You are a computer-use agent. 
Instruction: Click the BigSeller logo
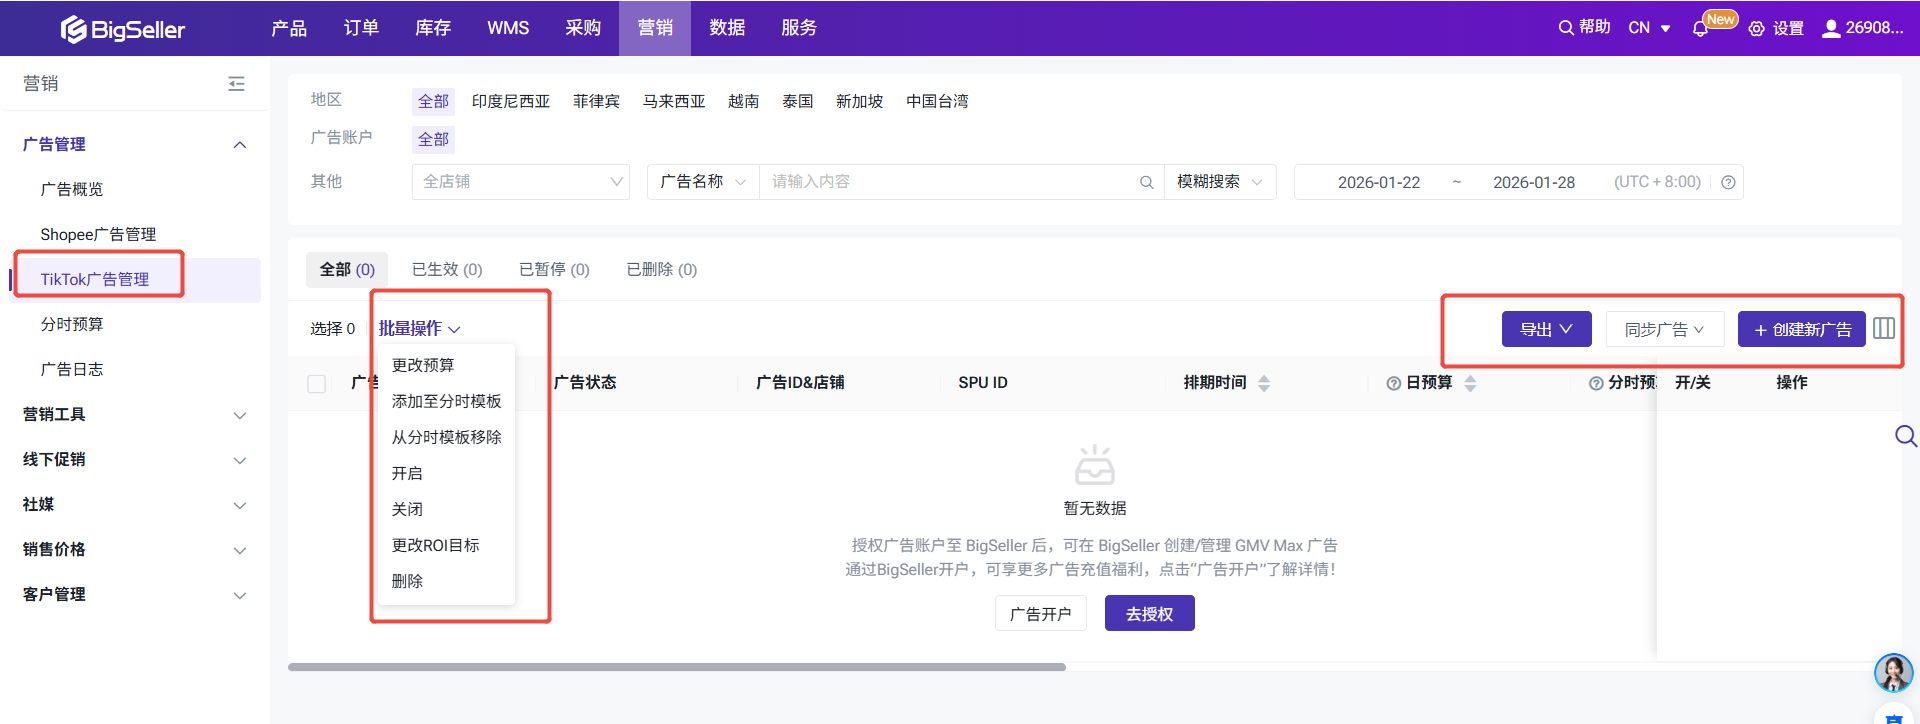(122, 29)
